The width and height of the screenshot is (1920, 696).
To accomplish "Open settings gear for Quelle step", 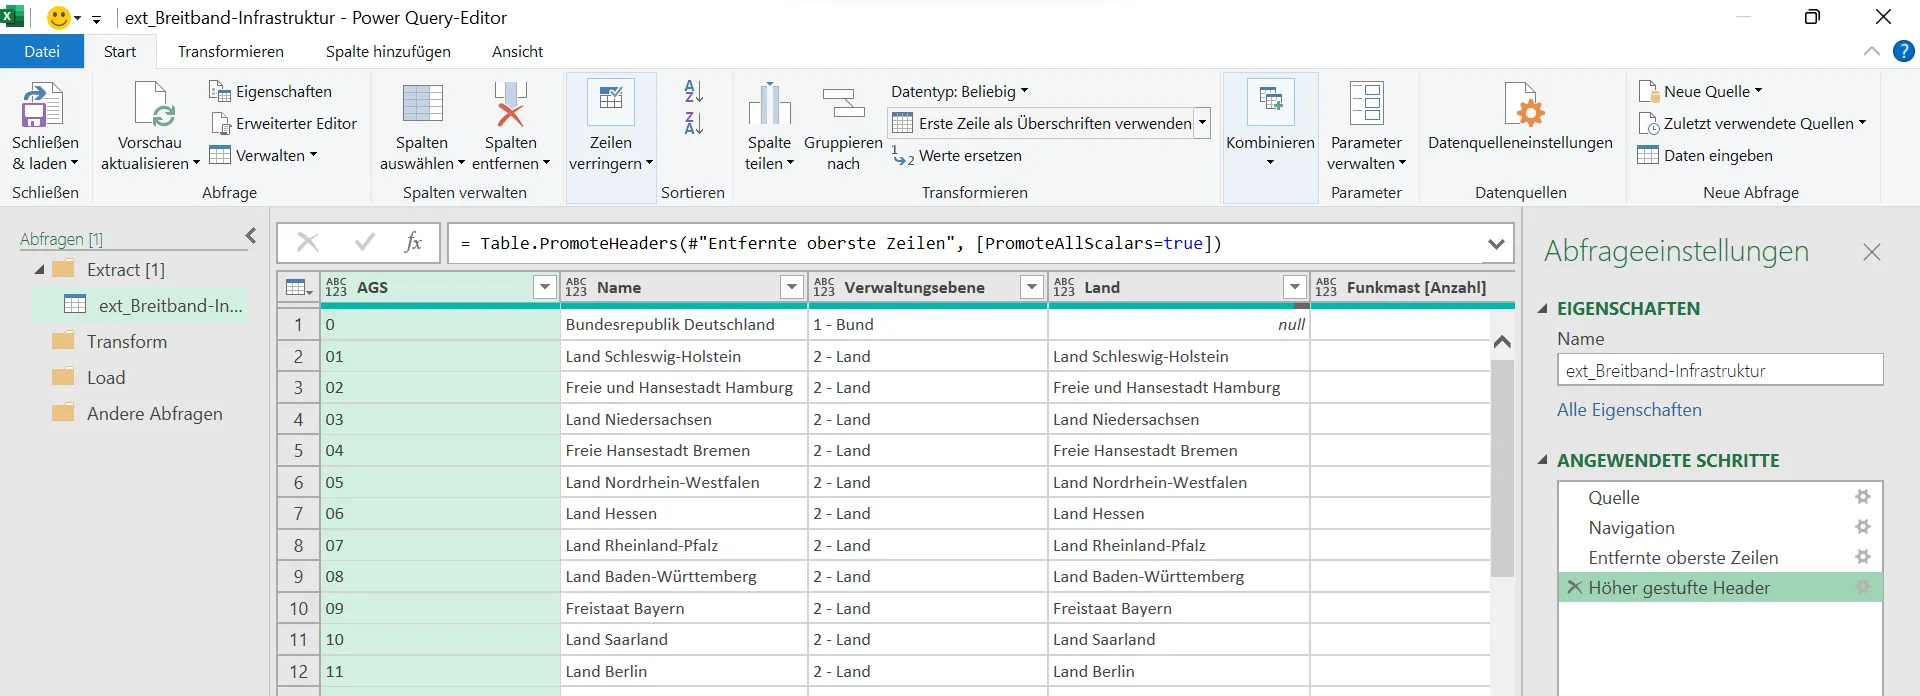I will click(x=1862, y=497).
